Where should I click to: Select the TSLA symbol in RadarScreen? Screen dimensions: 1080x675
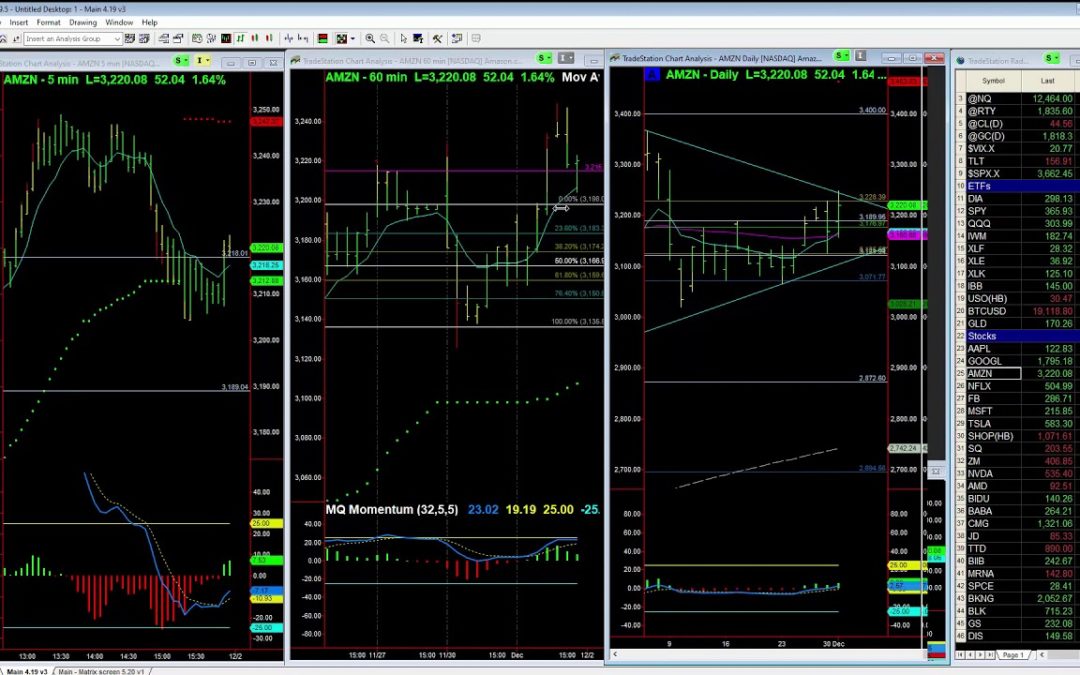pos(979,424)
